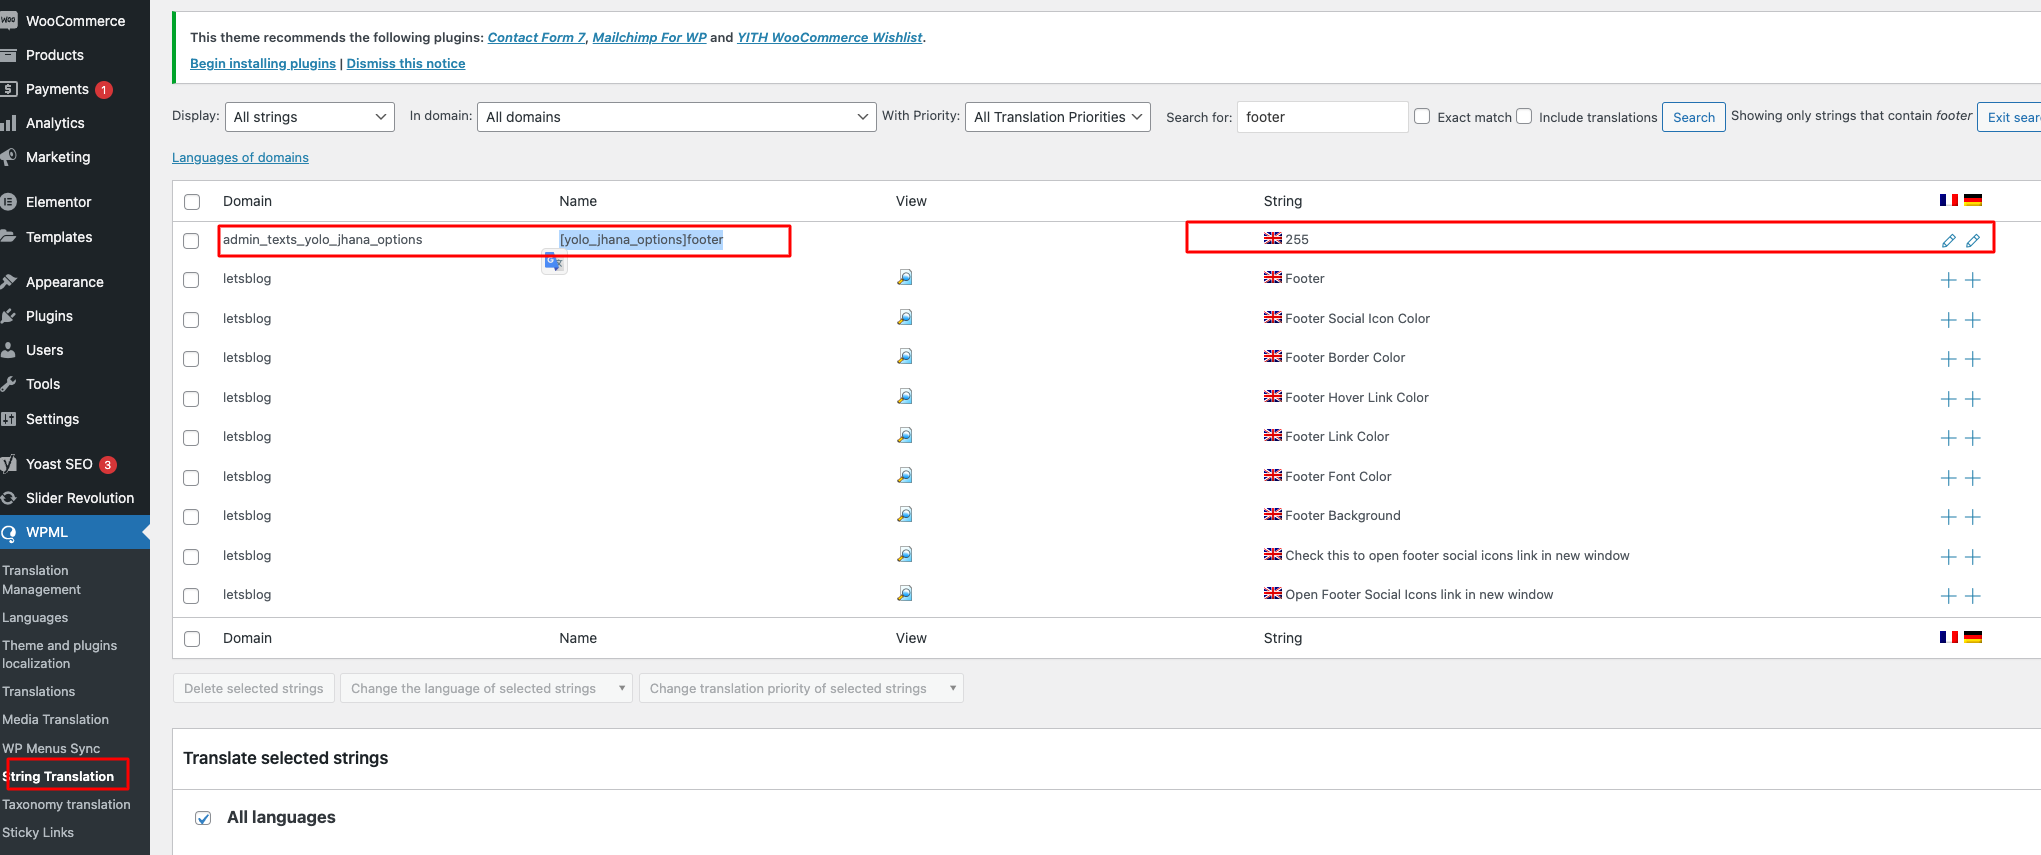
Task: Go to Plugins menu
Action: (x=49, y=316)
